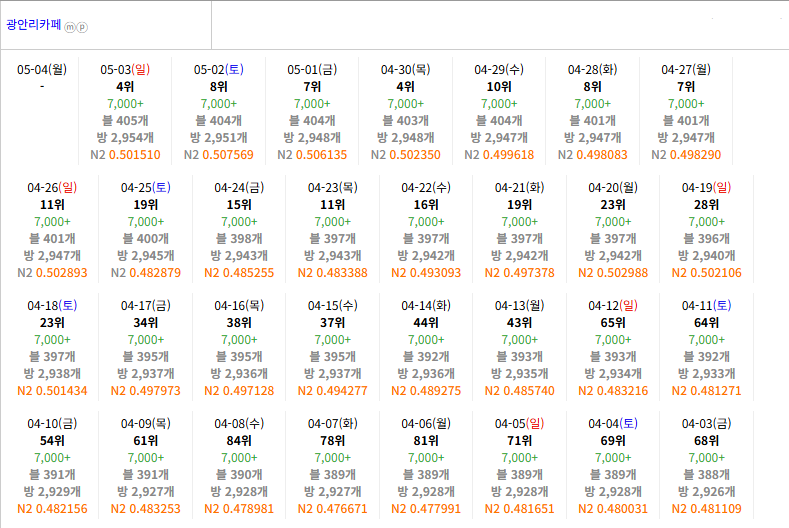
Task: Click the 블 403개 count under 04-30(목)
Action: point(406,121)
